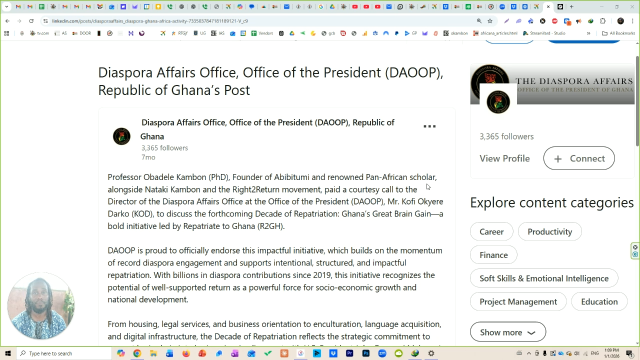The width and height of the screenshot is (640, 360).
Task: Select Soft Skills & Emotional Intelligence chip
Action: (x=544, y=278)
